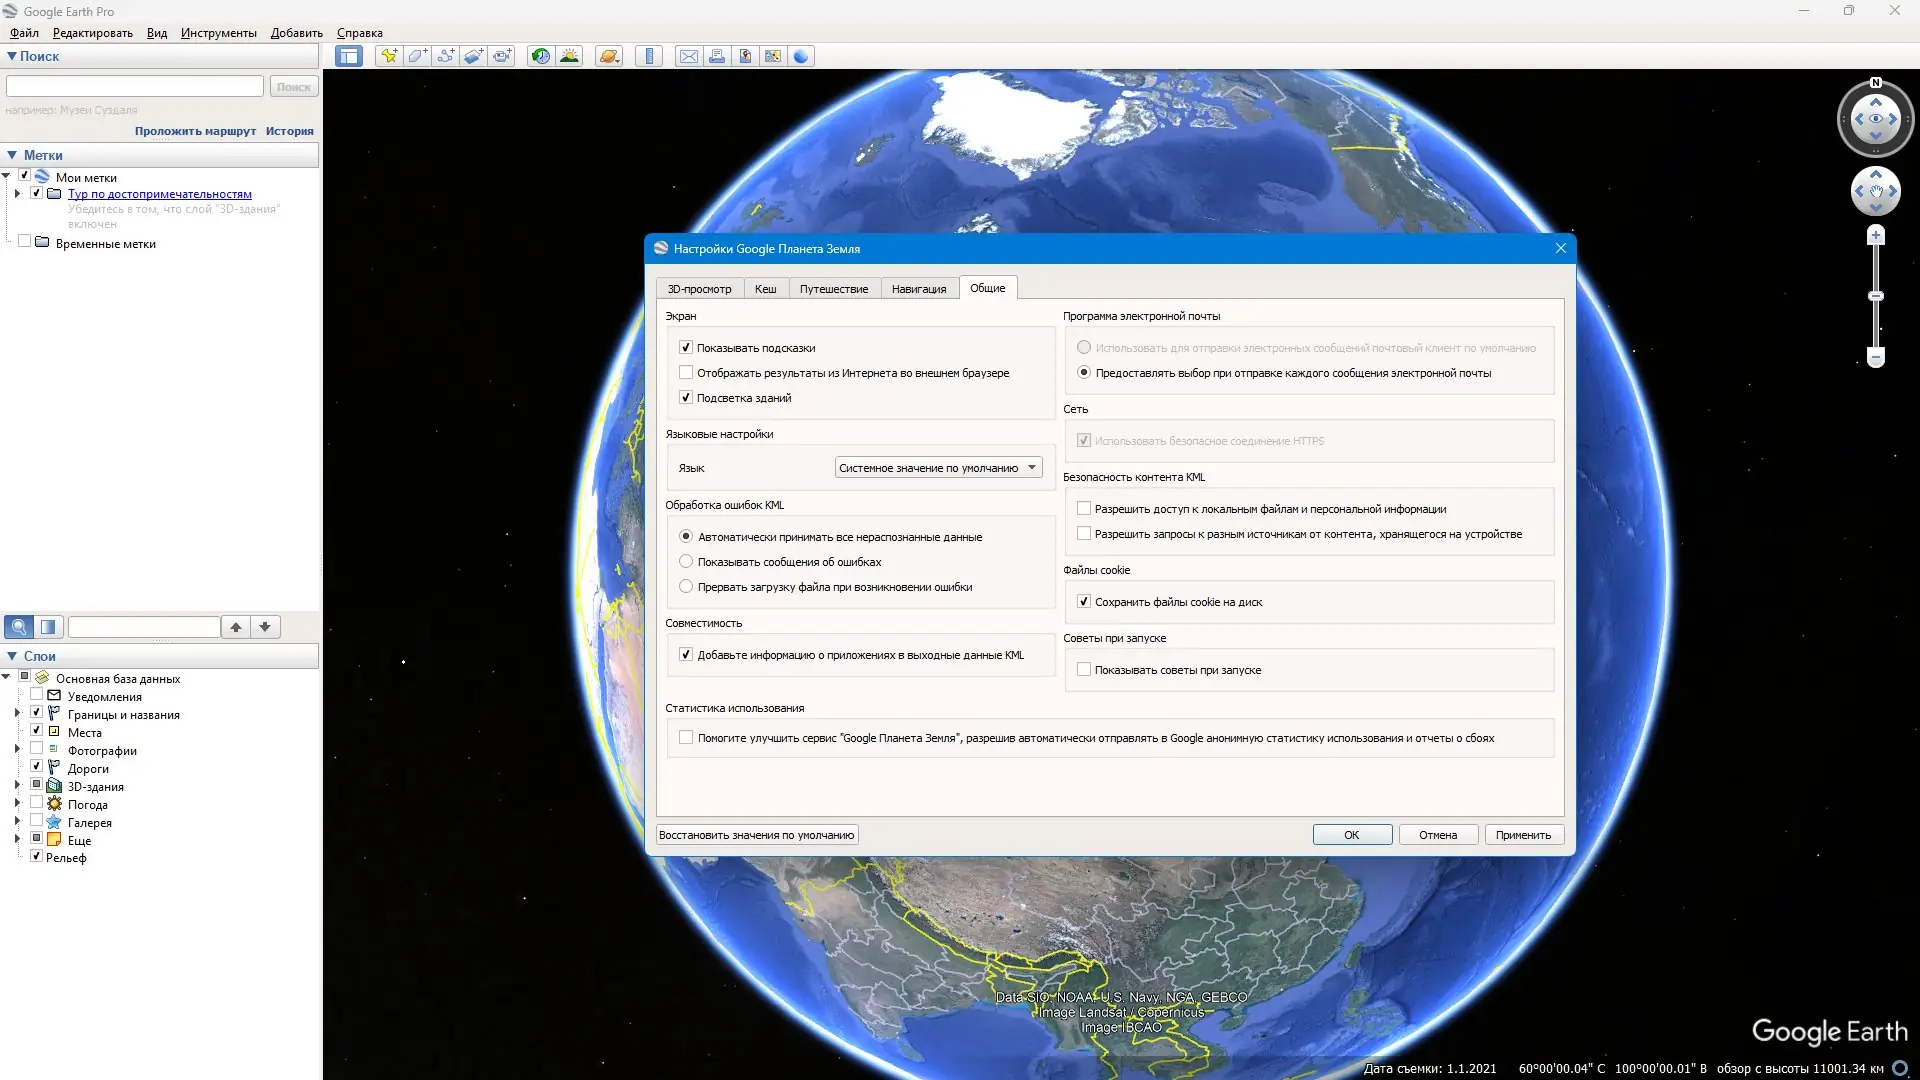Click the zoom slider handle
Screen dimensions: 1920x1080
click(1876, 296)
